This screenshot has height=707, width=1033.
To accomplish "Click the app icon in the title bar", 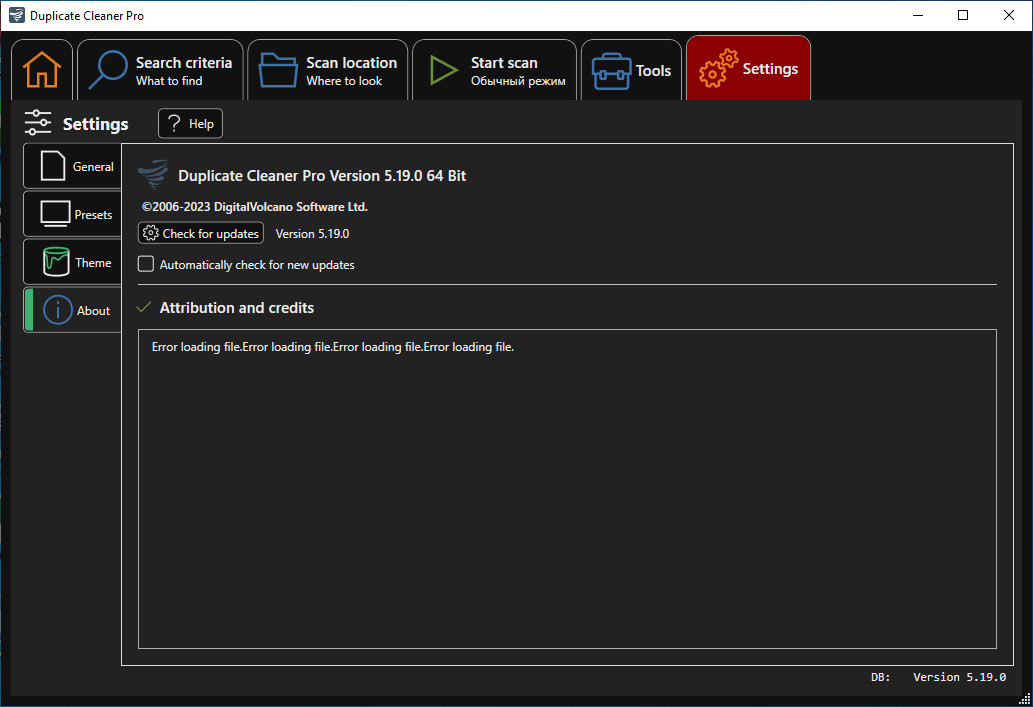I will tap(16, 15).
